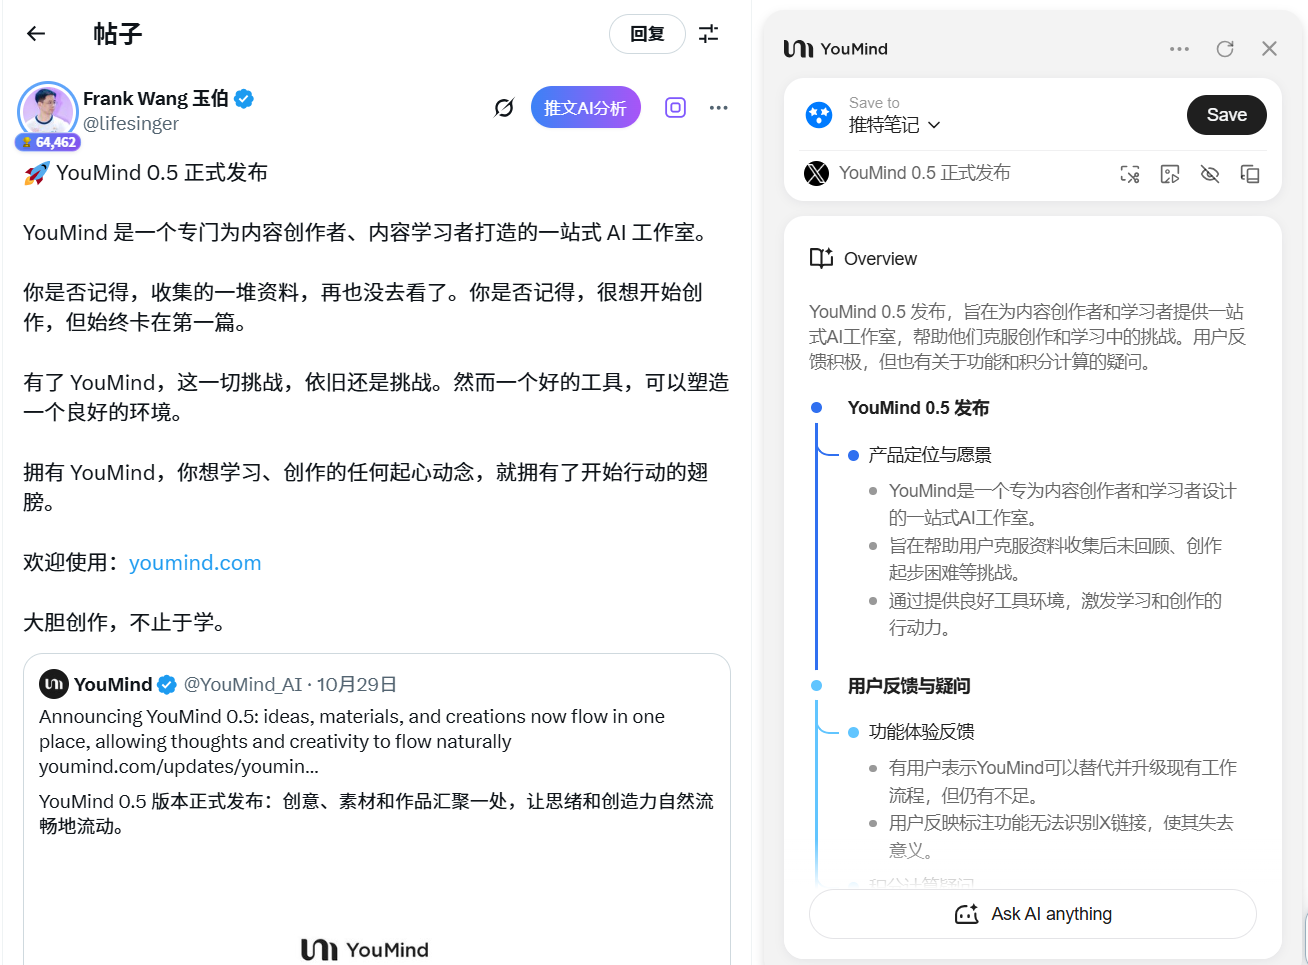Click the AI sparkle icon in Ask AI
The width and height of the screenshot is (1308, 965).
pyautogui.click(x=967, y=914)
